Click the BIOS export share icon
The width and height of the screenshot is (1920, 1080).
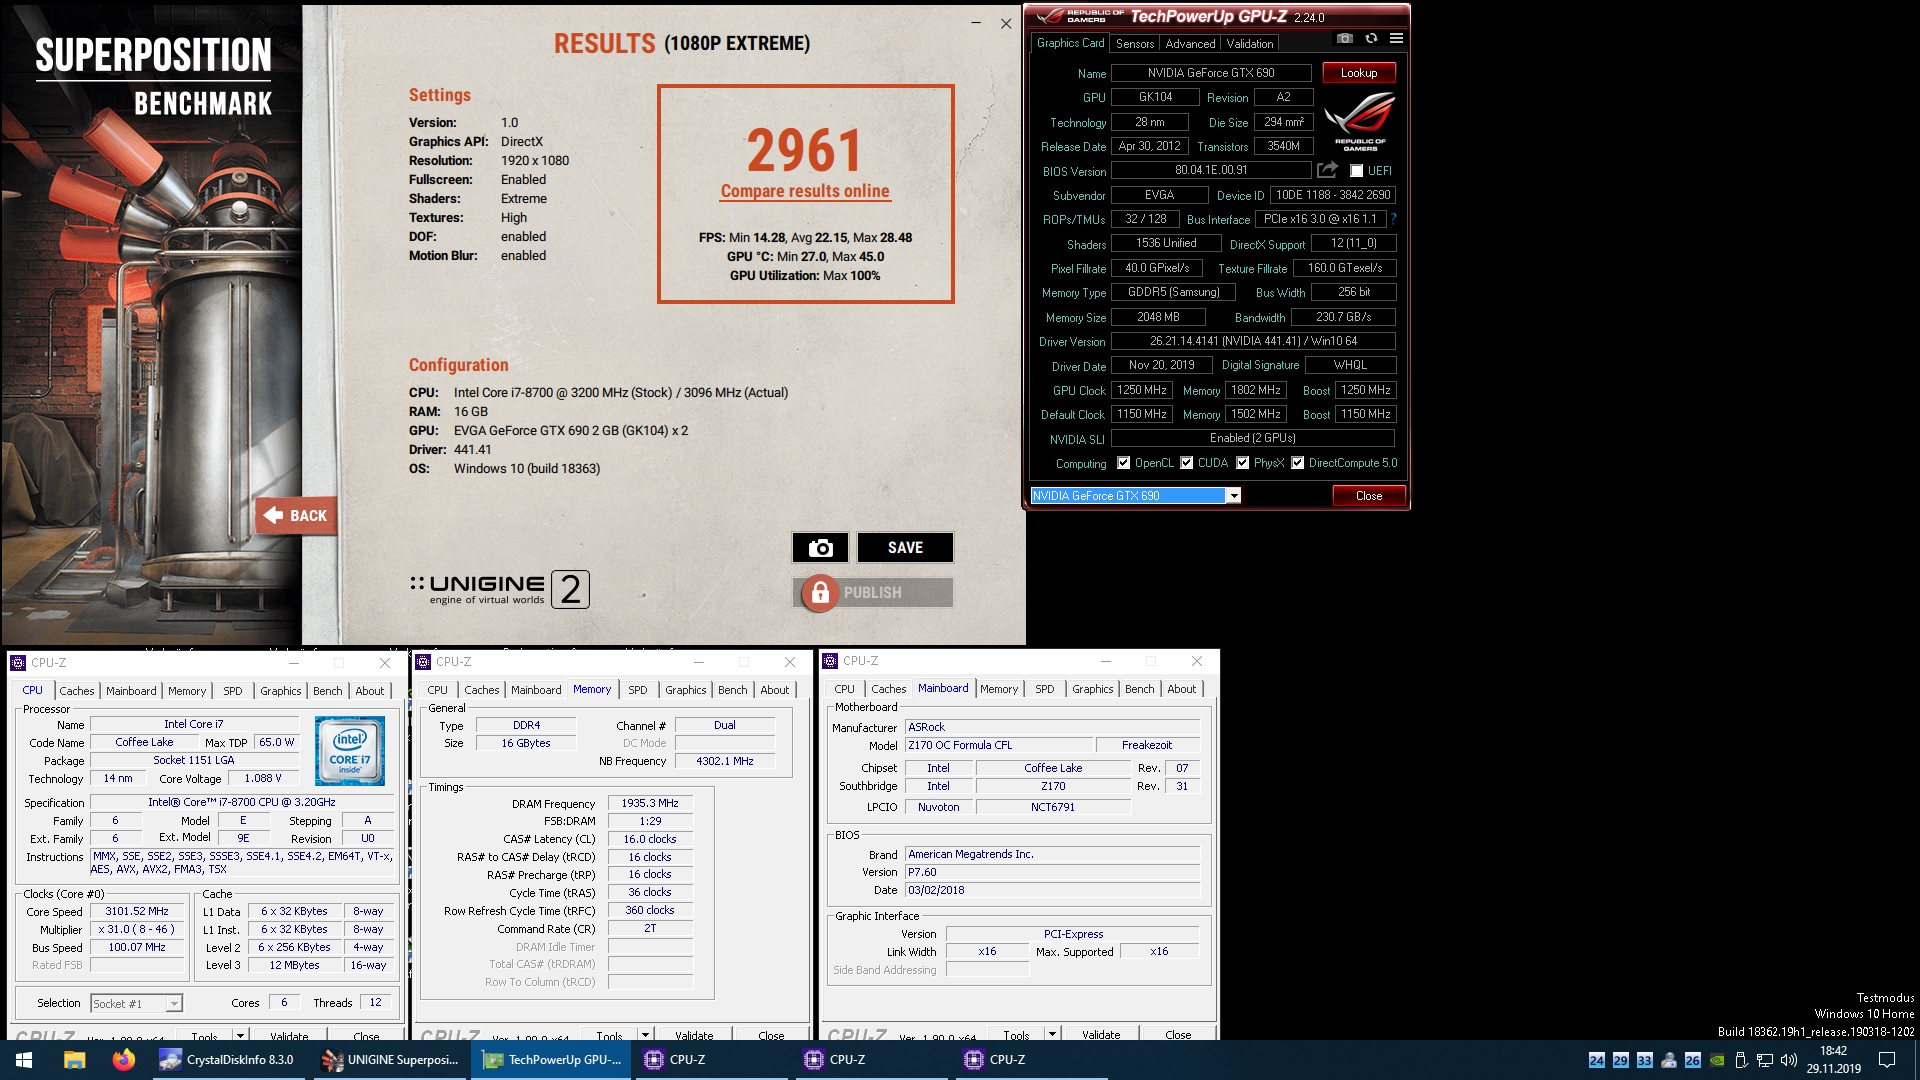(1327, 170)
